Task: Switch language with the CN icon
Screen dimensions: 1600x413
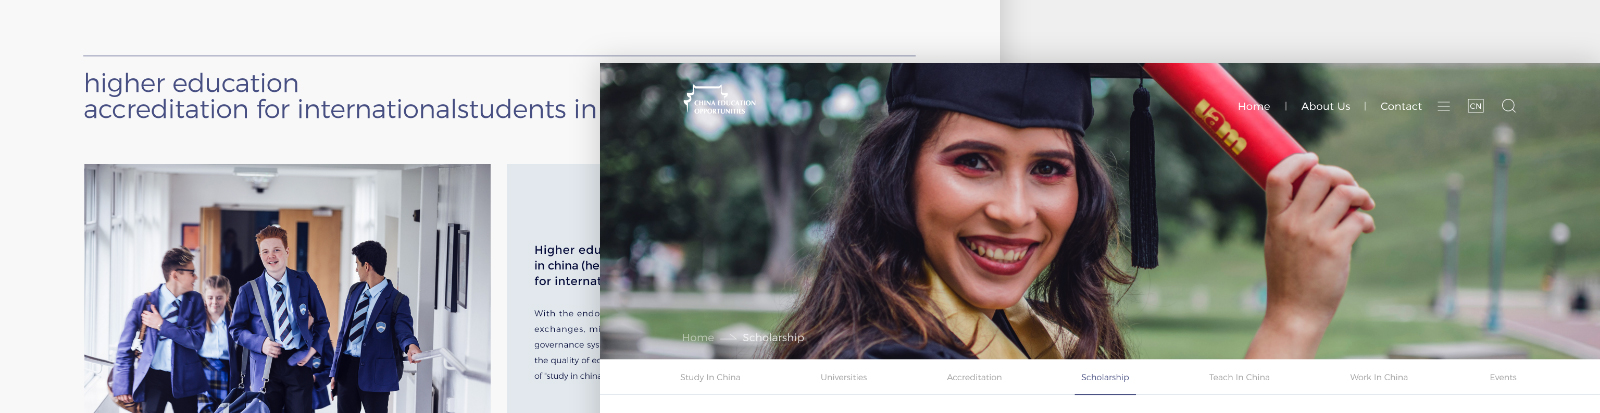Action: tap(1475, 106)
